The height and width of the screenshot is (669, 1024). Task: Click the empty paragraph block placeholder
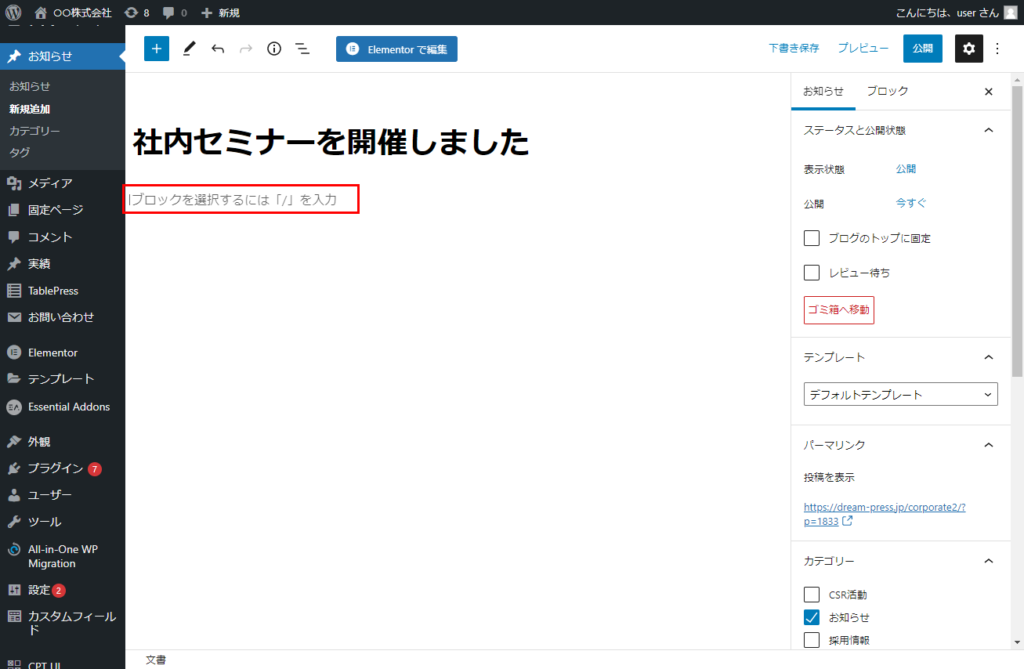[x=240, y=200]
